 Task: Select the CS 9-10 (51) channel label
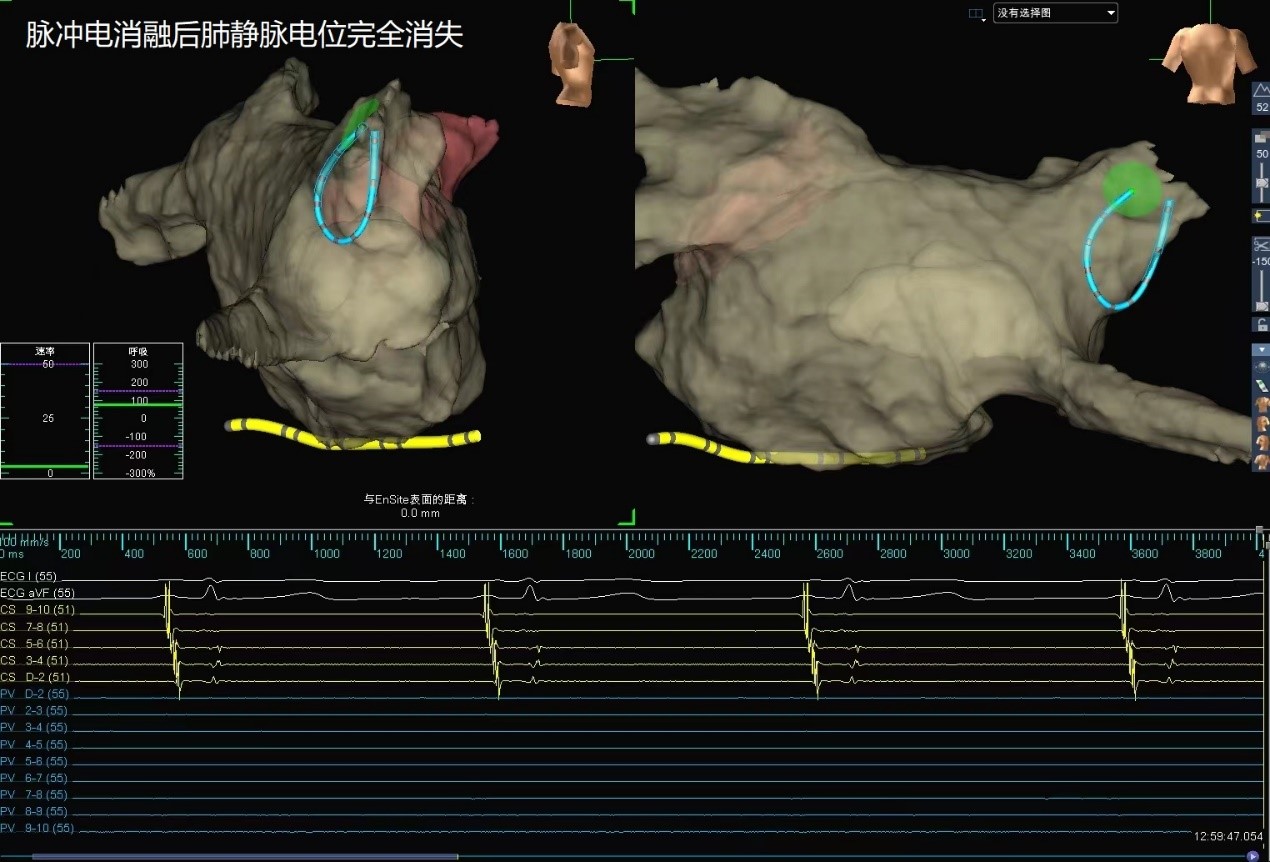(x=38, y=610)
